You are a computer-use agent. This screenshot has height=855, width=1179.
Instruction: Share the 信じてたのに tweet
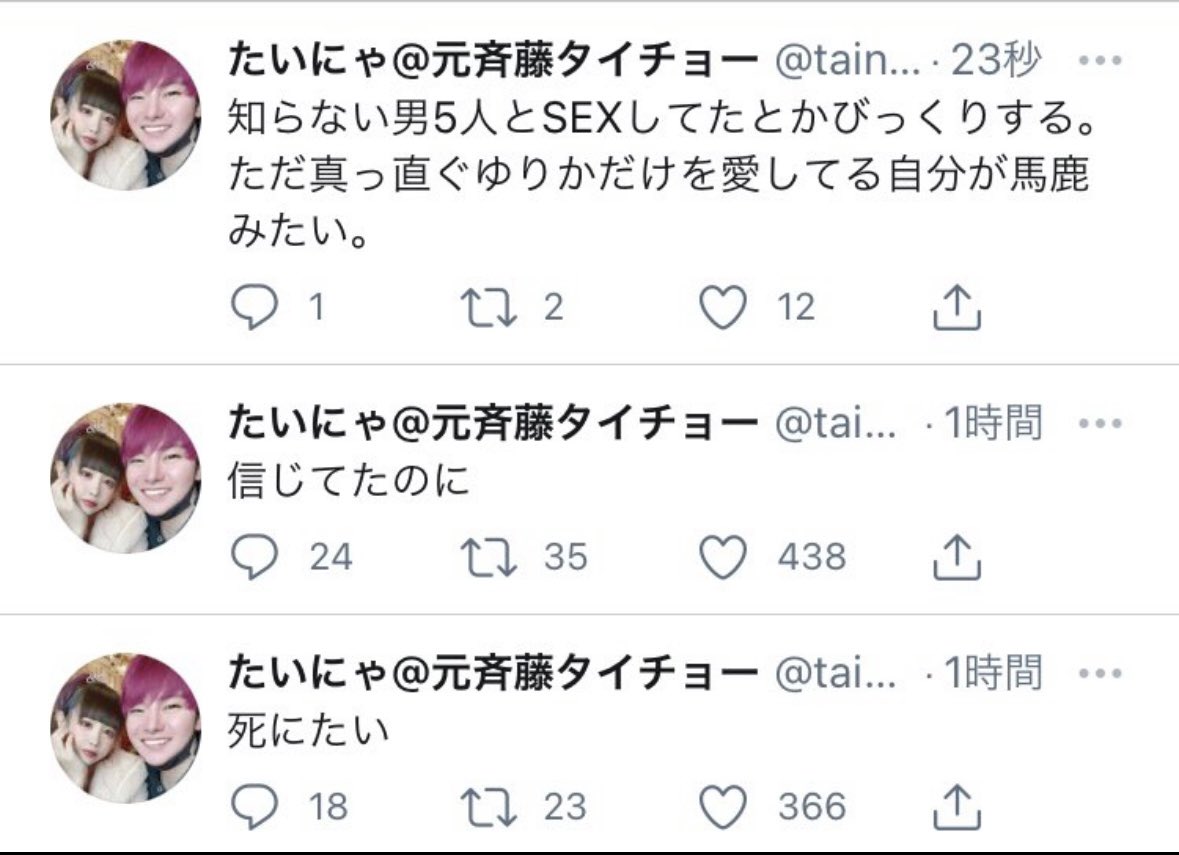click(x=956, y=556)
